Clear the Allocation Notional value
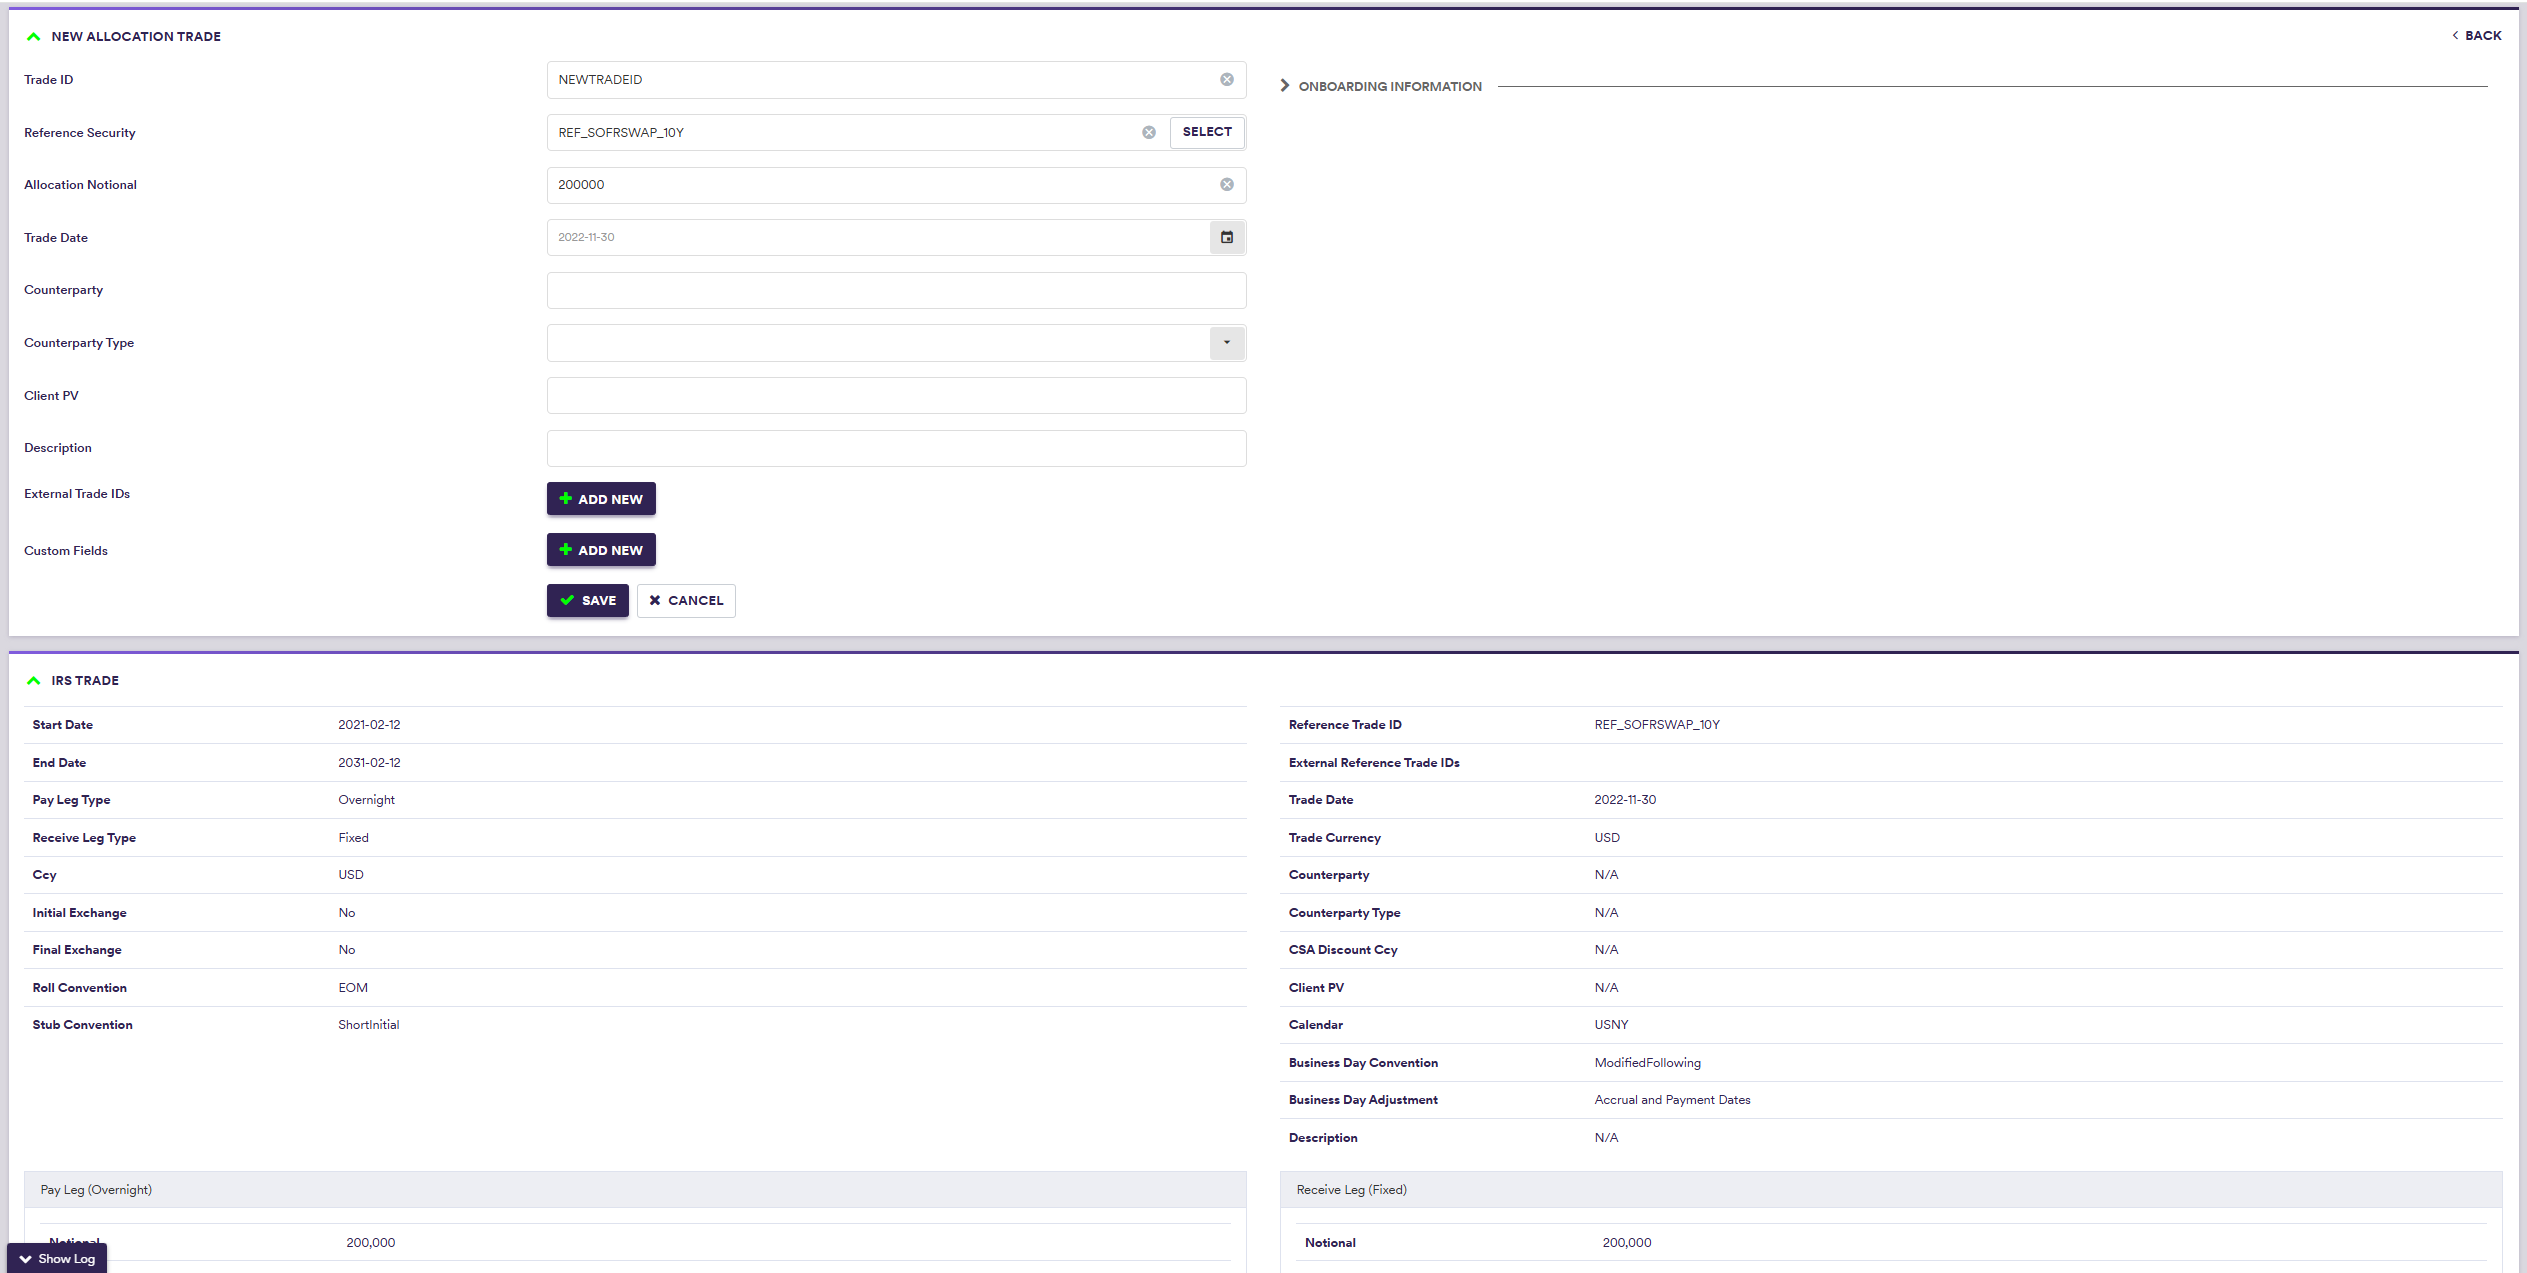Viewport: 2527px width, 1273px height. pos(1226,185)
